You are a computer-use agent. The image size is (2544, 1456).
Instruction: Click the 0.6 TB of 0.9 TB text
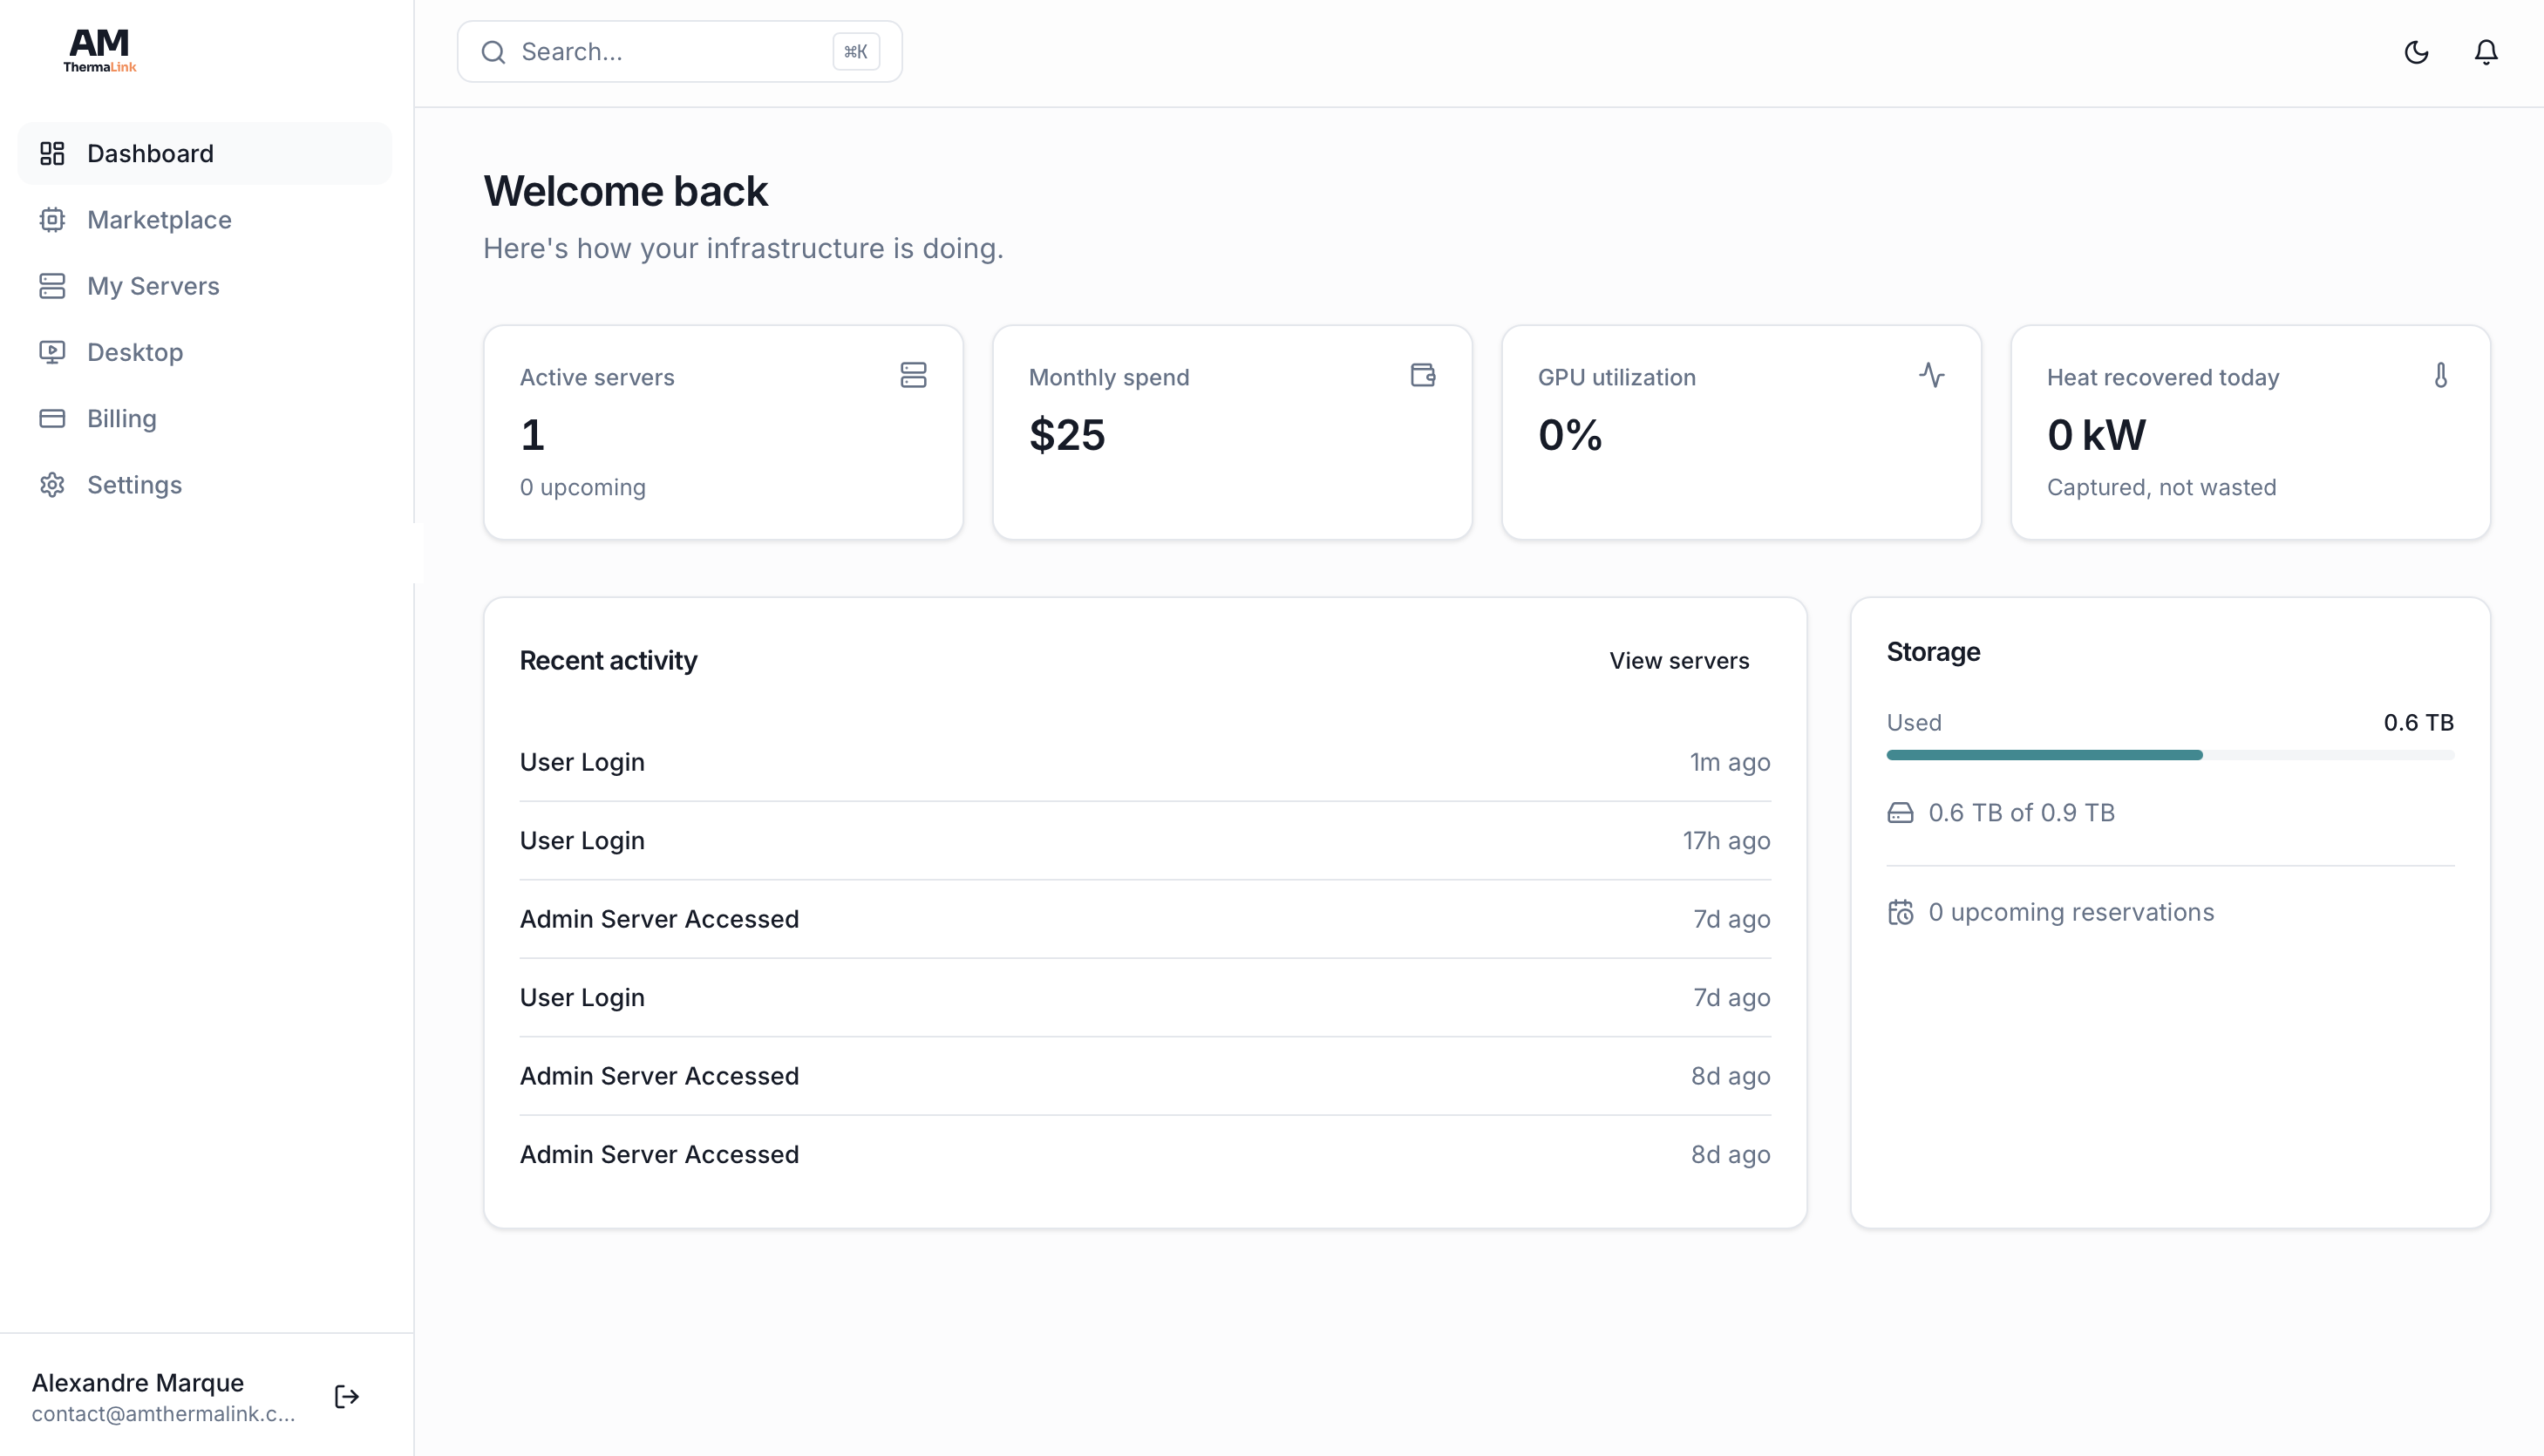click(2021, 813)
